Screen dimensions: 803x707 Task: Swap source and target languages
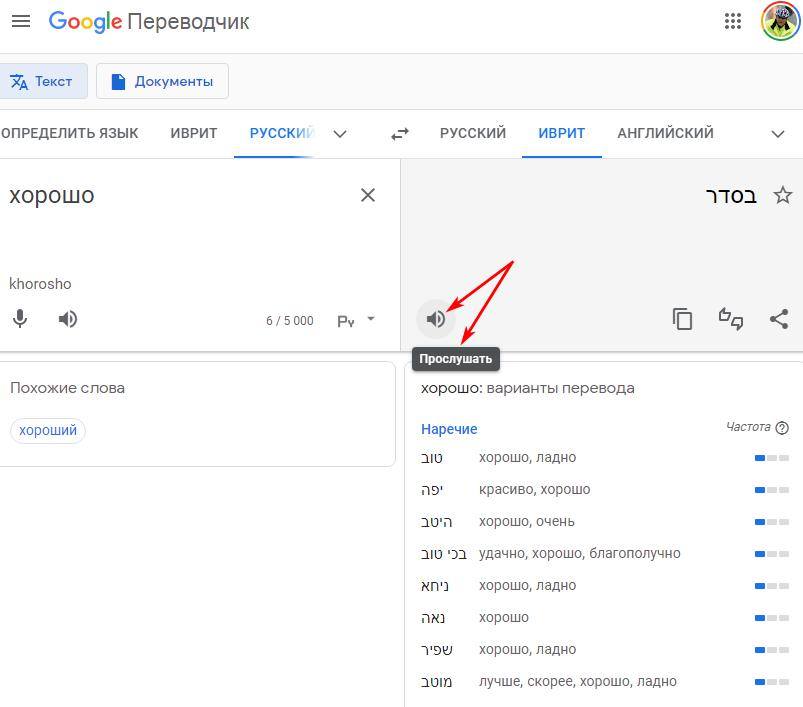400,133
